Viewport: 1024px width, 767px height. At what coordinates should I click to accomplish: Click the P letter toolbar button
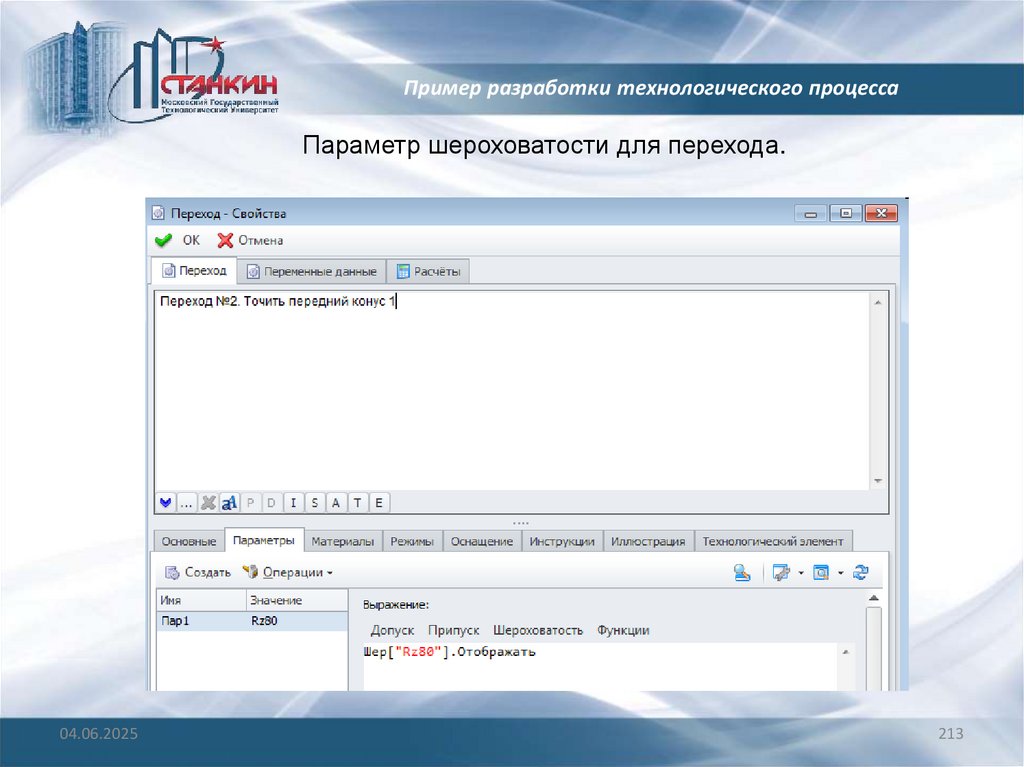click(250, 502)
